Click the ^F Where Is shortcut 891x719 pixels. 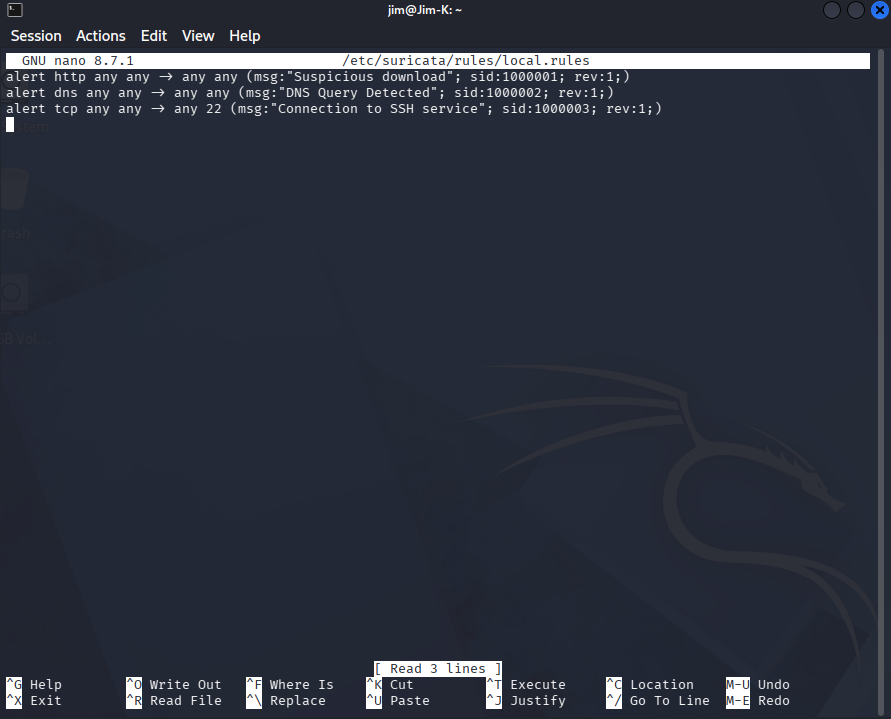pos(290,684)
